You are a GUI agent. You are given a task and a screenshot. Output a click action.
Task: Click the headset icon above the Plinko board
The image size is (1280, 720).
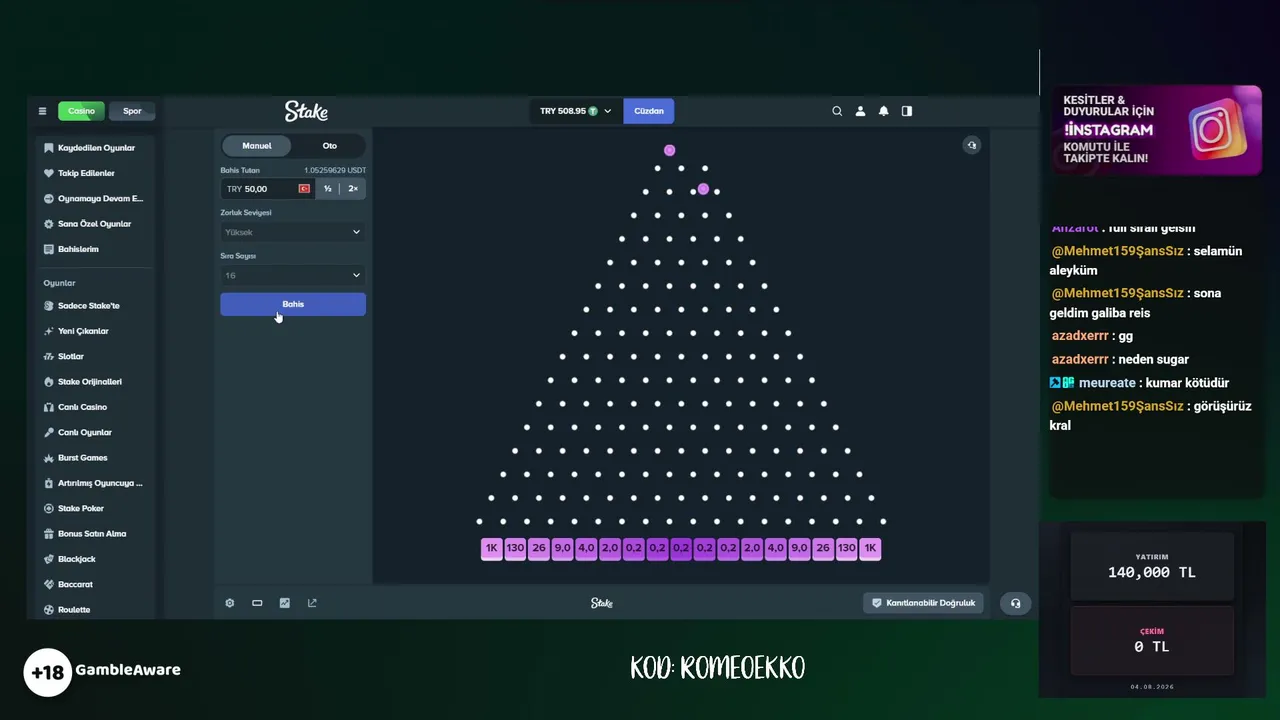[971, 145]
